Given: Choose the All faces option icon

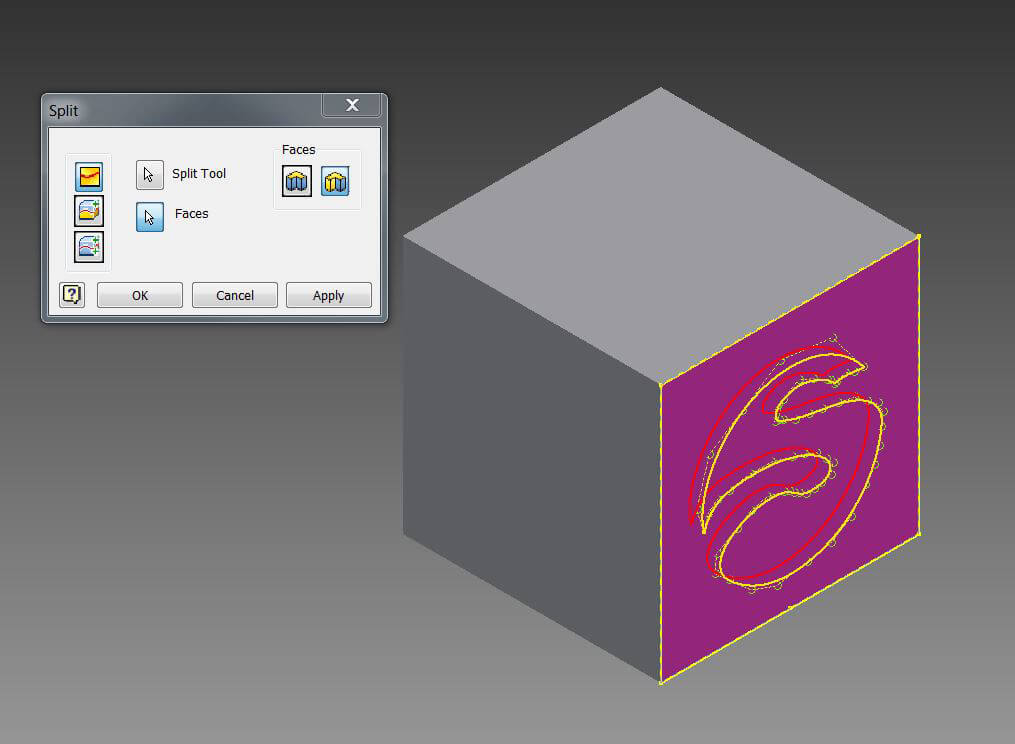Looking at the screenshot, I should 297,182.
